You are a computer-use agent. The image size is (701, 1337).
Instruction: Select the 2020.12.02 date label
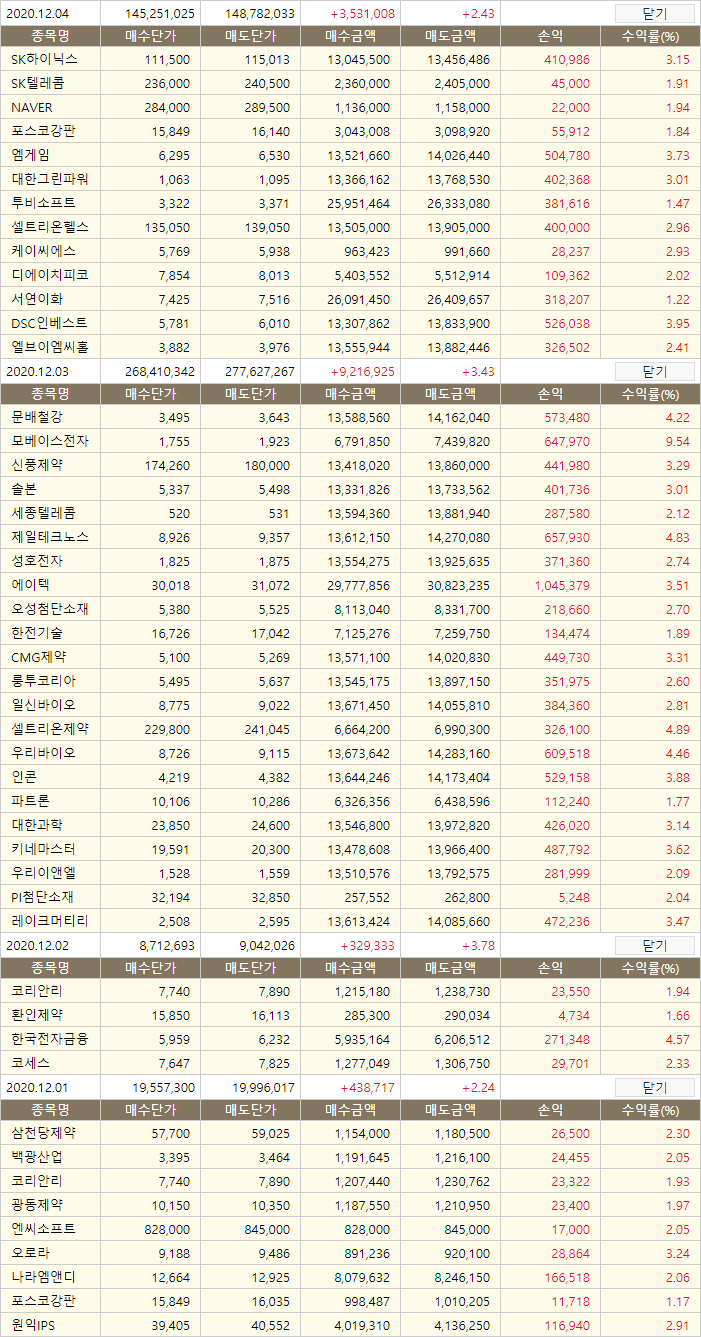click(36, 946)
